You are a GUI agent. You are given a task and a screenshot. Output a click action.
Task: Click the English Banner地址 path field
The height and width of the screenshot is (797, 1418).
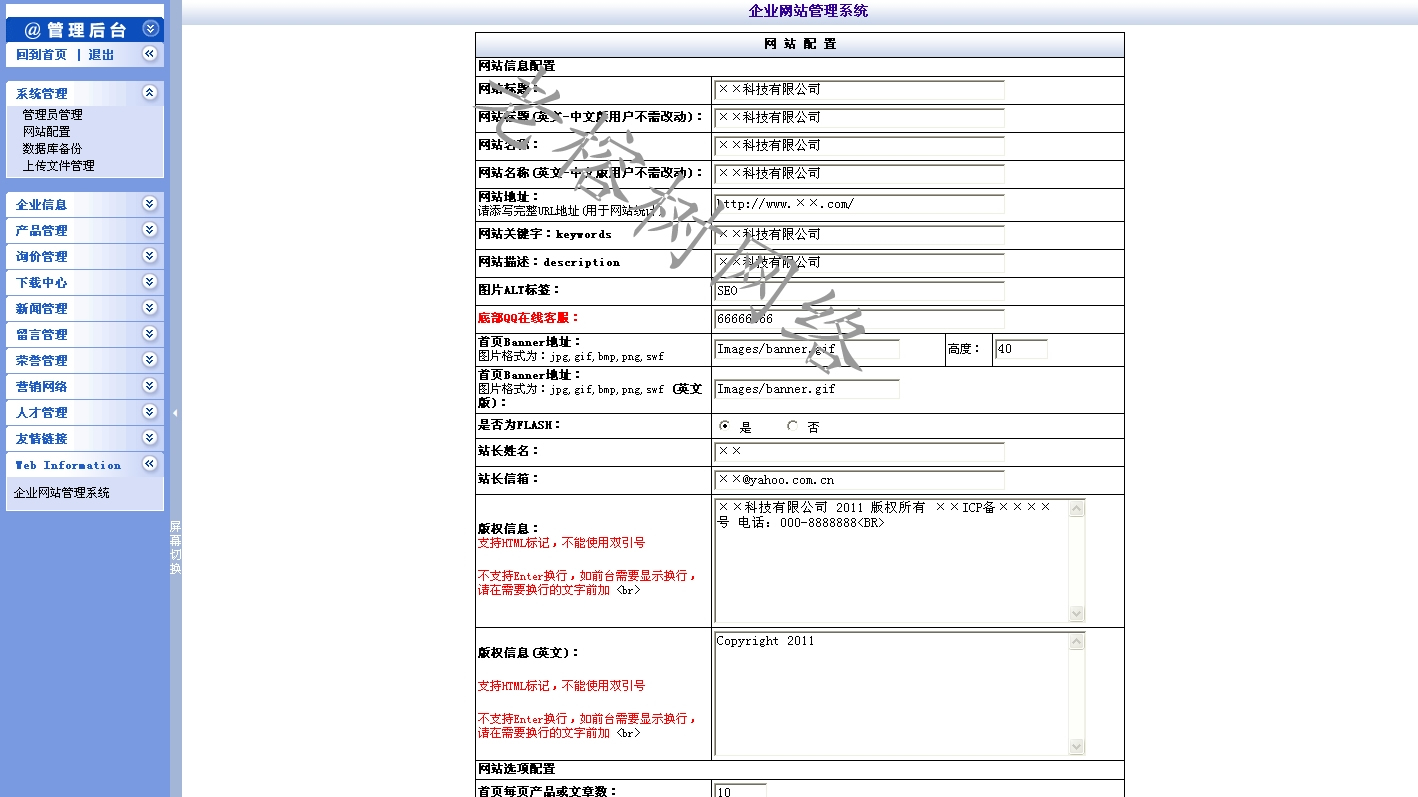pyautogui.click(x=807, y=389)
